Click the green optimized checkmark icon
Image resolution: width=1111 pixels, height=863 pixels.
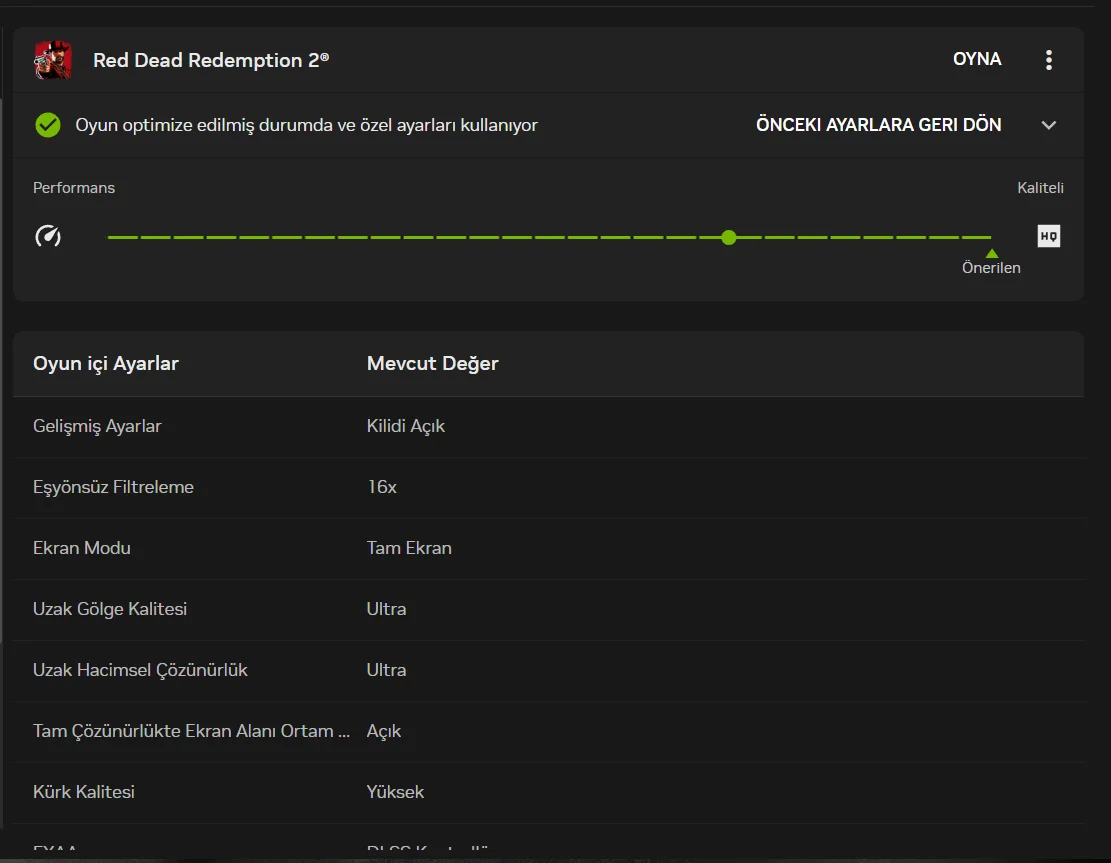pos(47,125)
